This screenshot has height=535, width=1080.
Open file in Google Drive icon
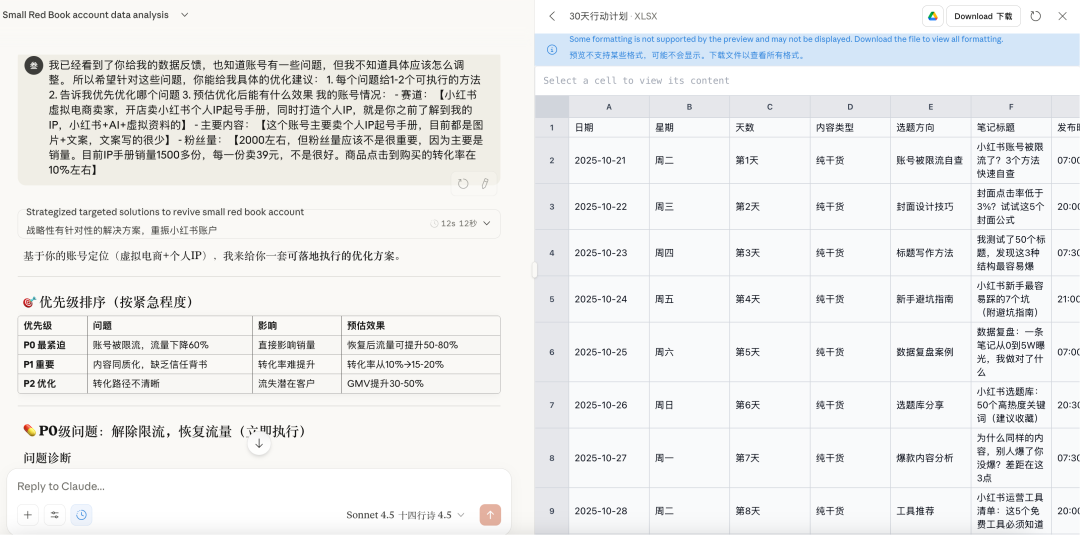(932, 16)
